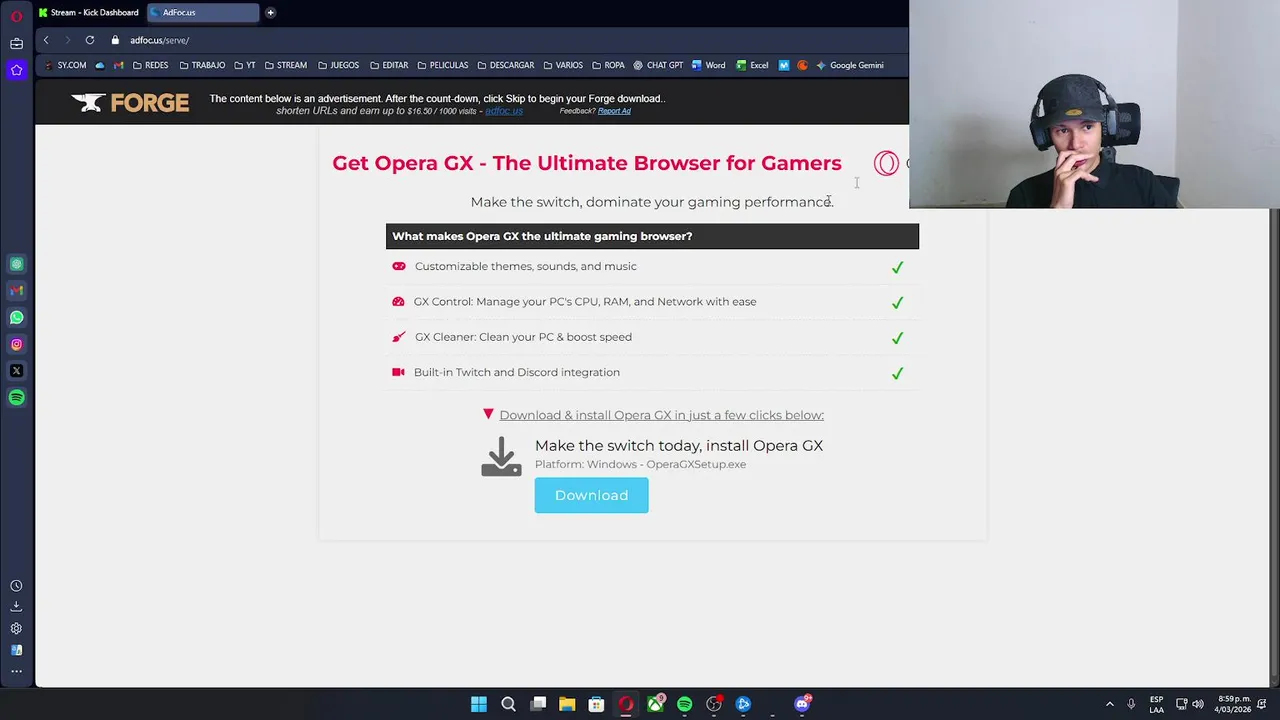The image size is (1280, 720).
Task: Click the large download arrow icon
Action: click(x=501, y=456)
